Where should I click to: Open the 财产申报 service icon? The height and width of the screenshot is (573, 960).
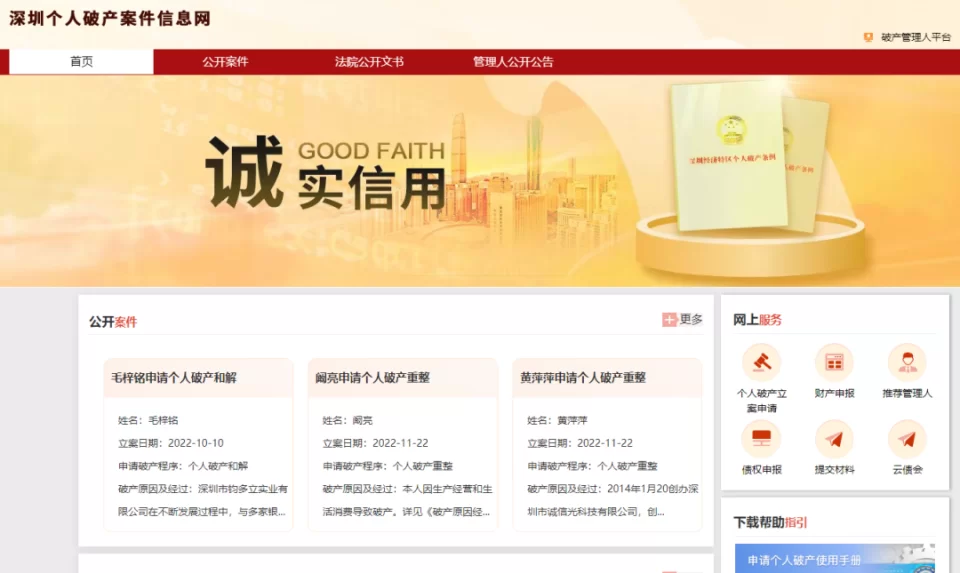834,362
